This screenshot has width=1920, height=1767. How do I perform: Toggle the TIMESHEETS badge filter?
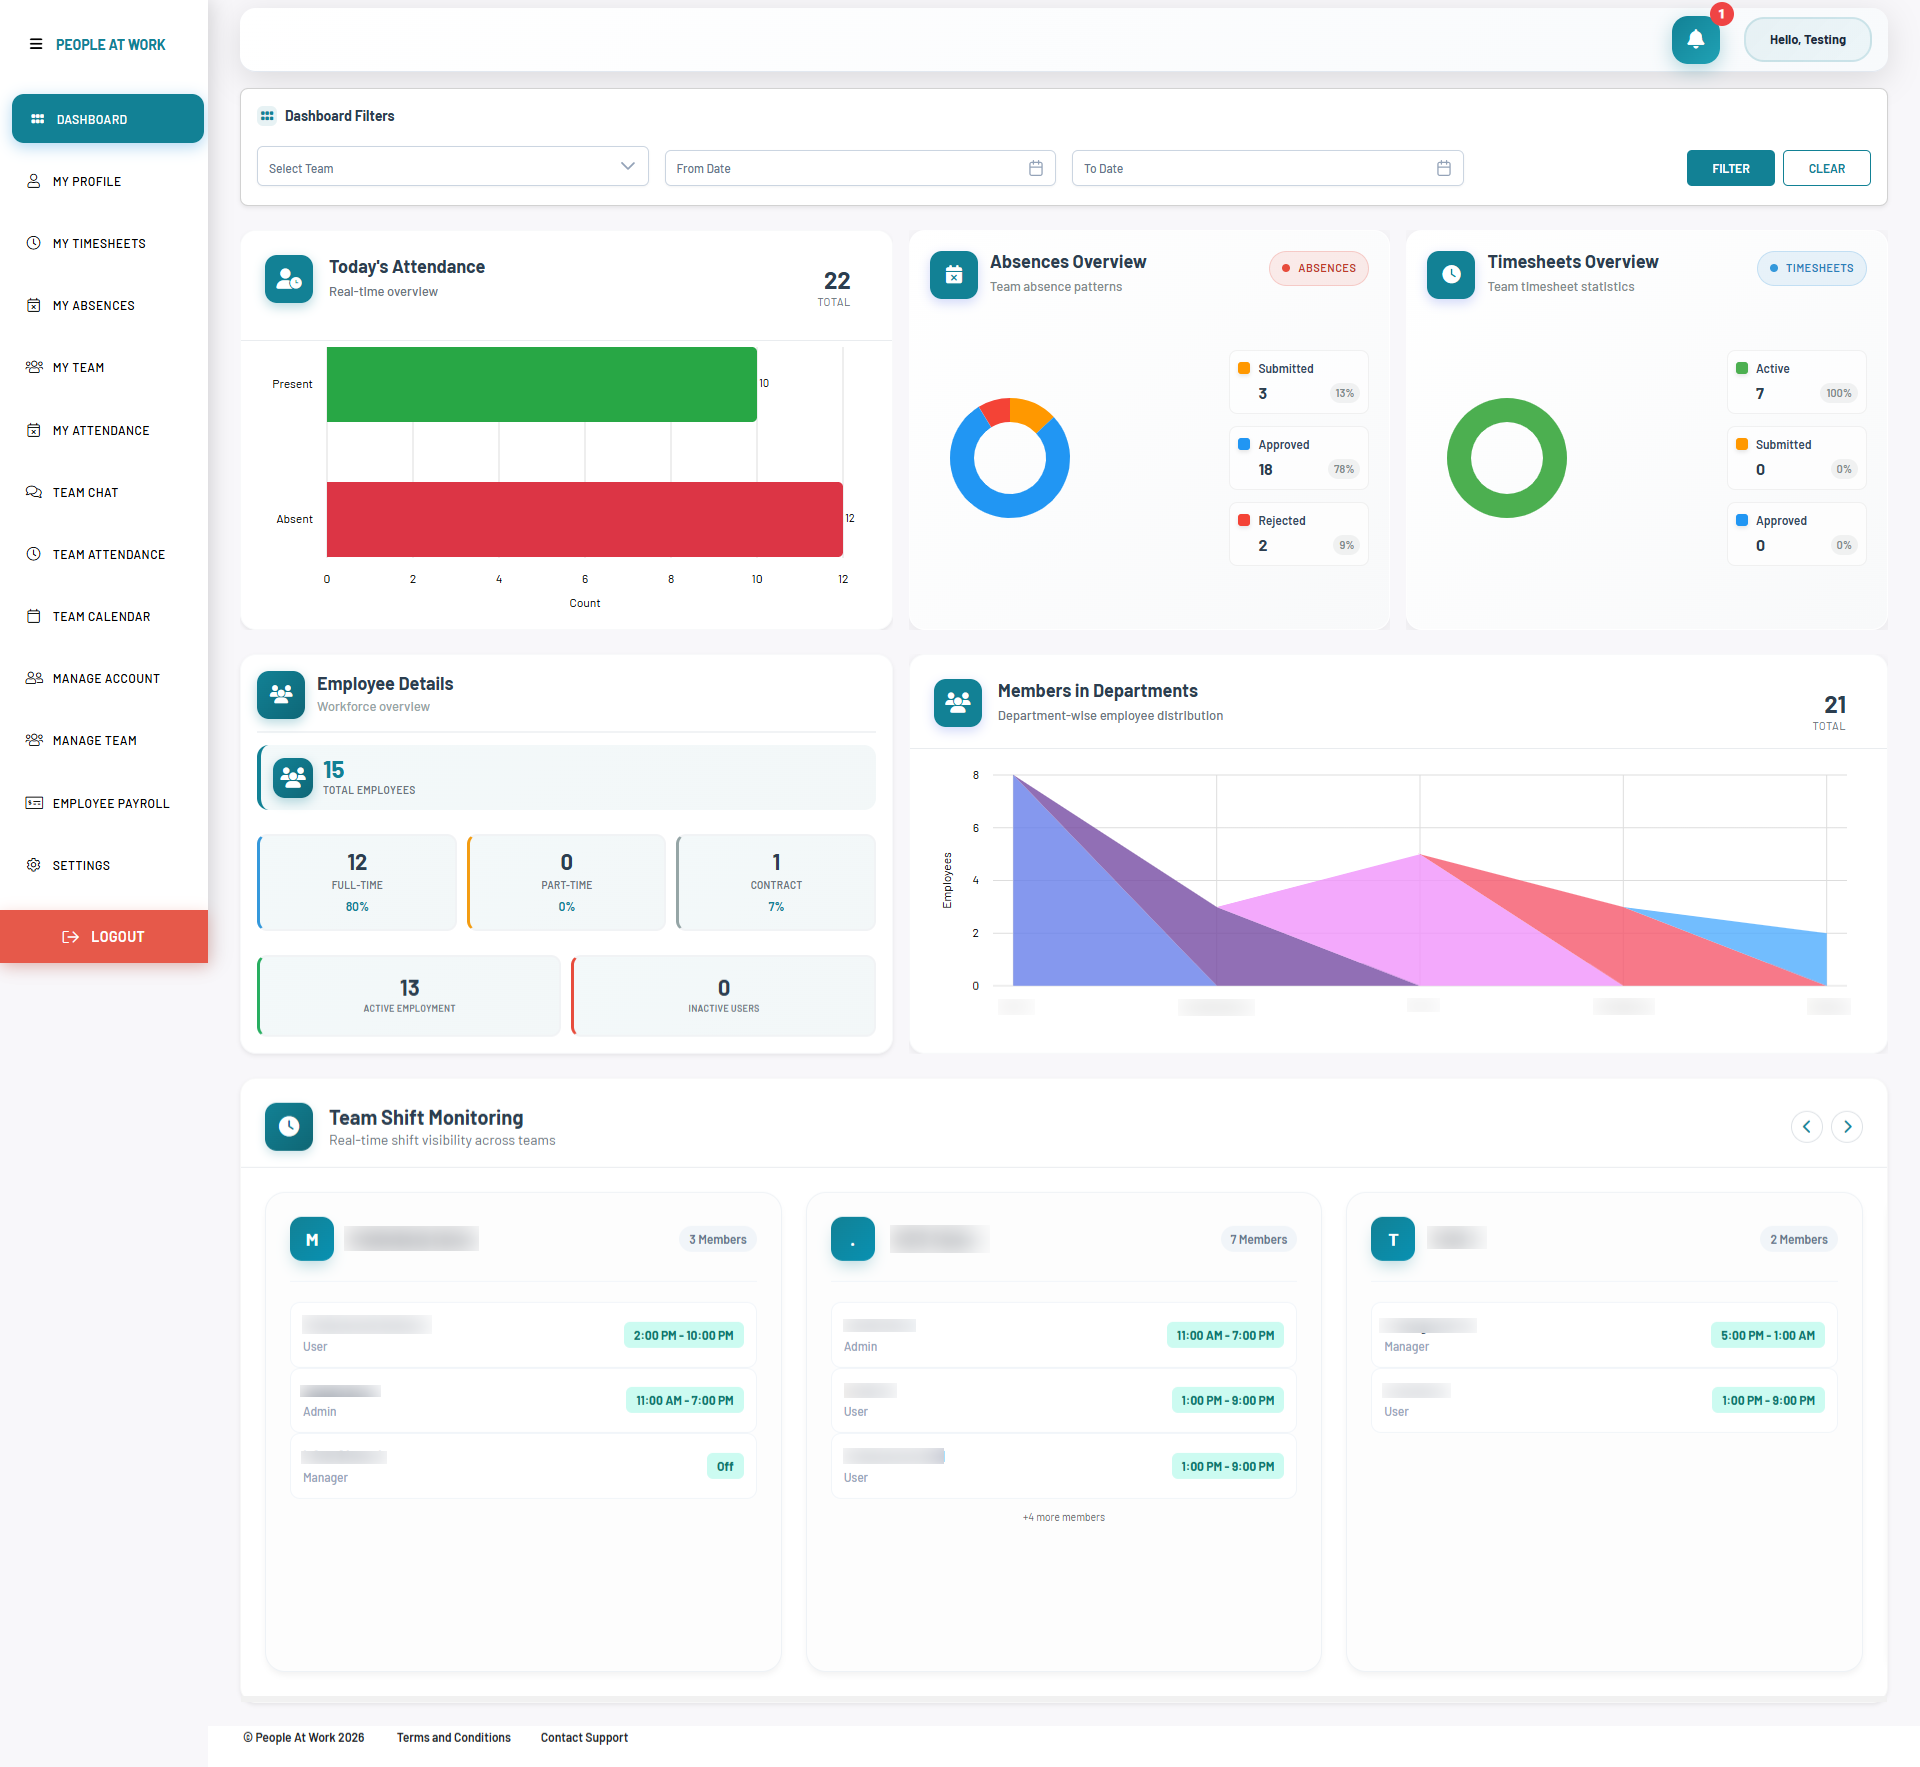[1811, 268]
